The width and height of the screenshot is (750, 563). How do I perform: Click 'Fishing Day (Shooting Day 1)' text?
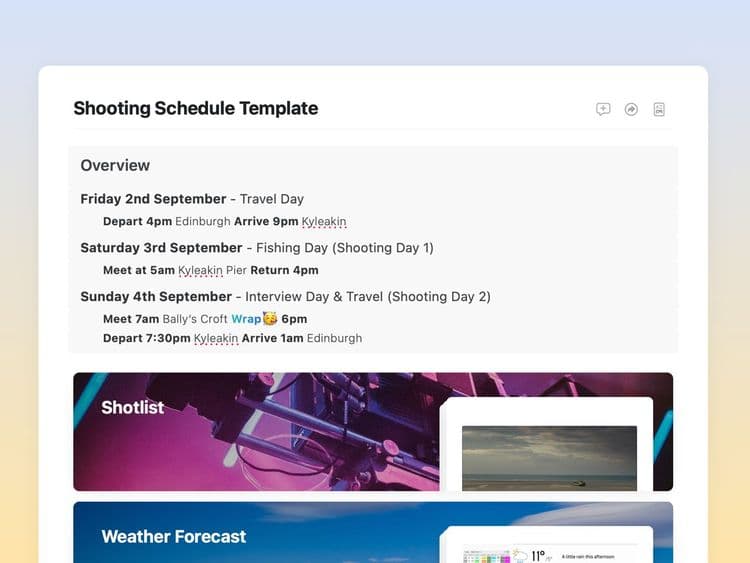tap(345, 248)
